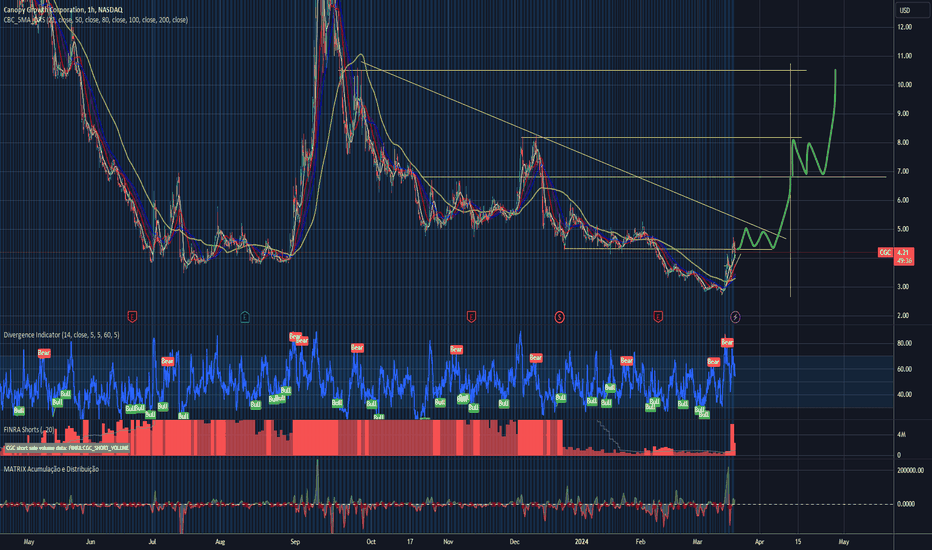
Task: Select MATRIX Acumulação e Distribuição legend
Action: [x=51, y=469]
